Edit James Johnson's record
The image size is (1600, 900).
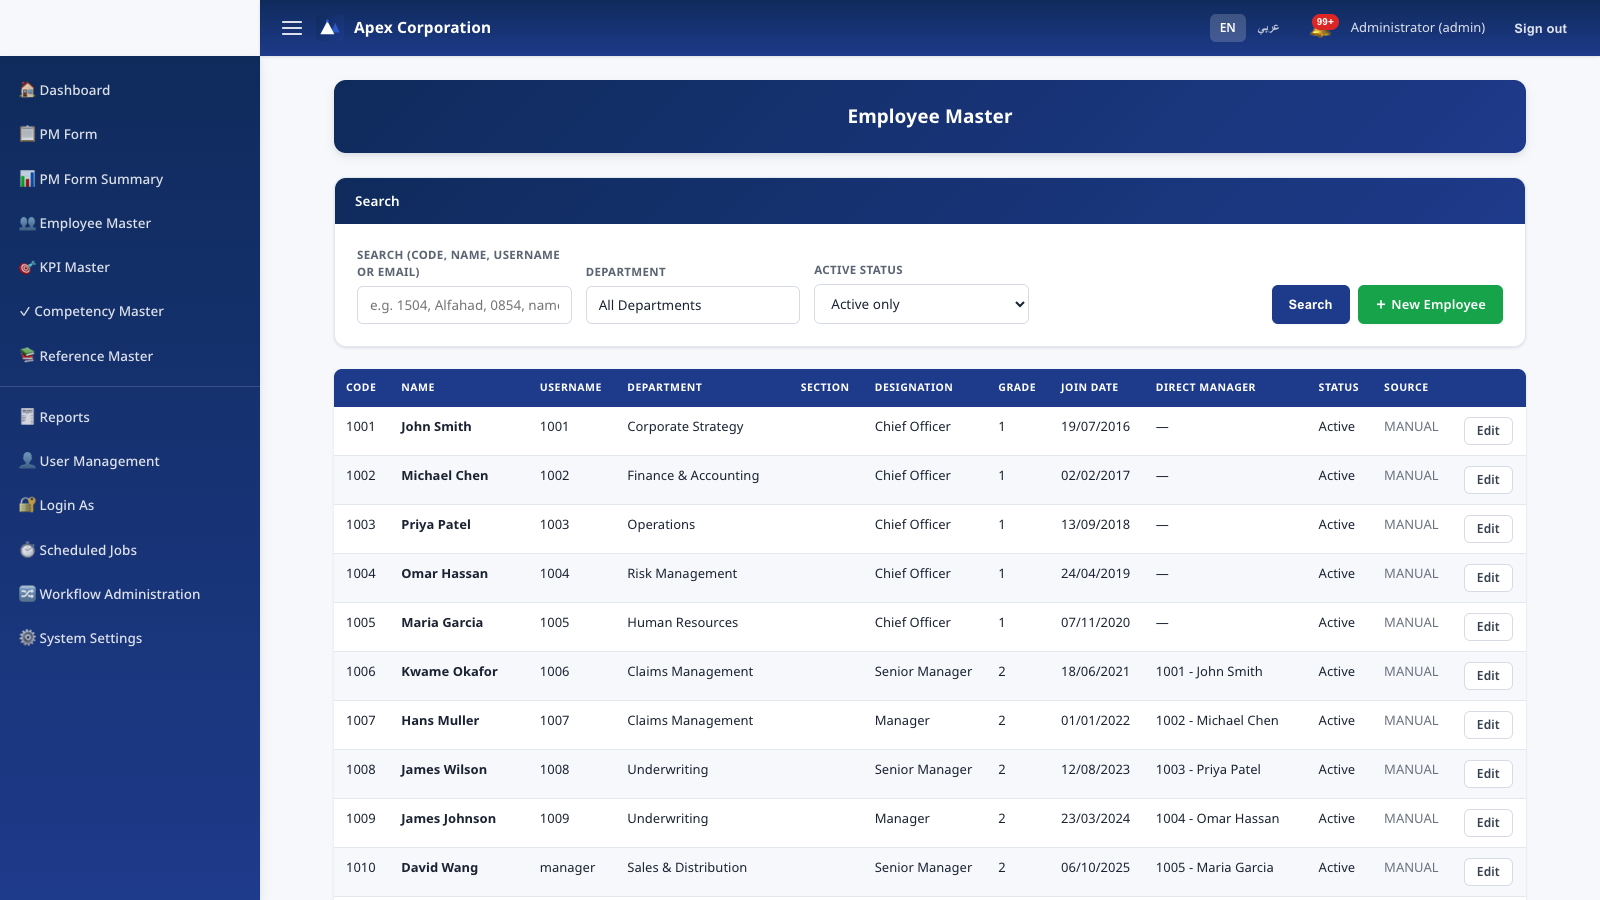point(1488,823)
